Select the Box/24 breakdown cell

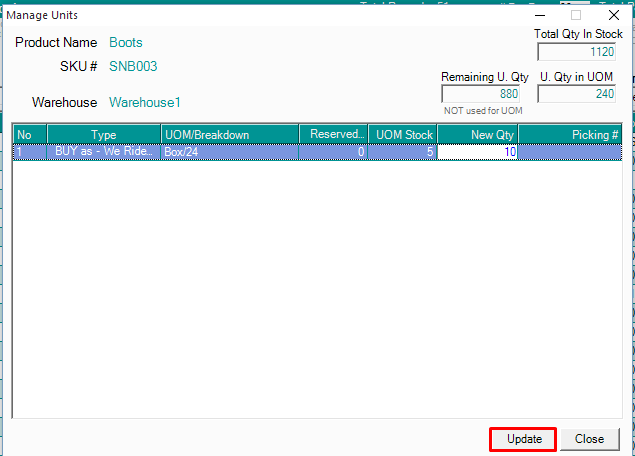[x=229, y=152]
